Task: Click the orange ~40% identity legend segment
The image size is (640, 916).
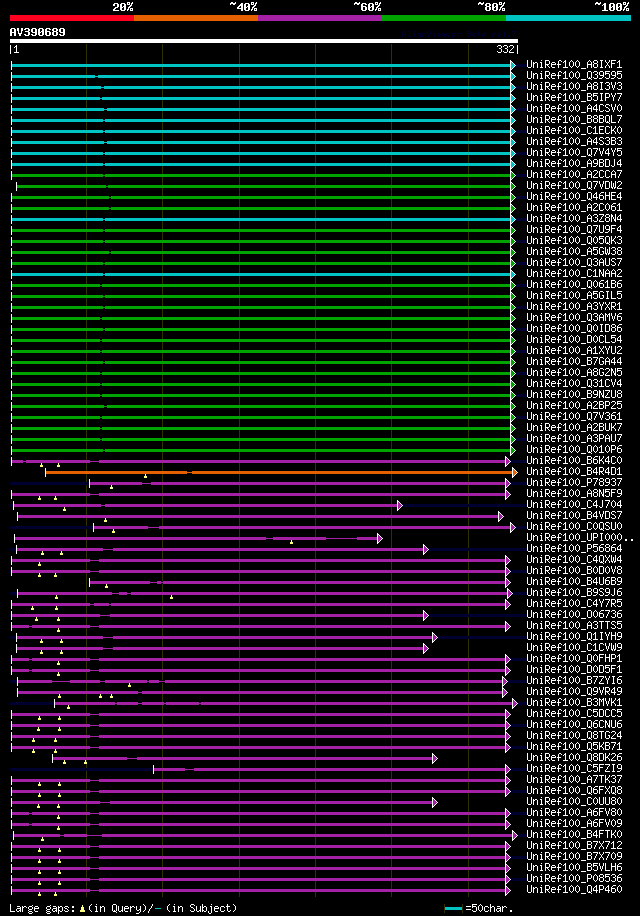Action: coord(196,18)
